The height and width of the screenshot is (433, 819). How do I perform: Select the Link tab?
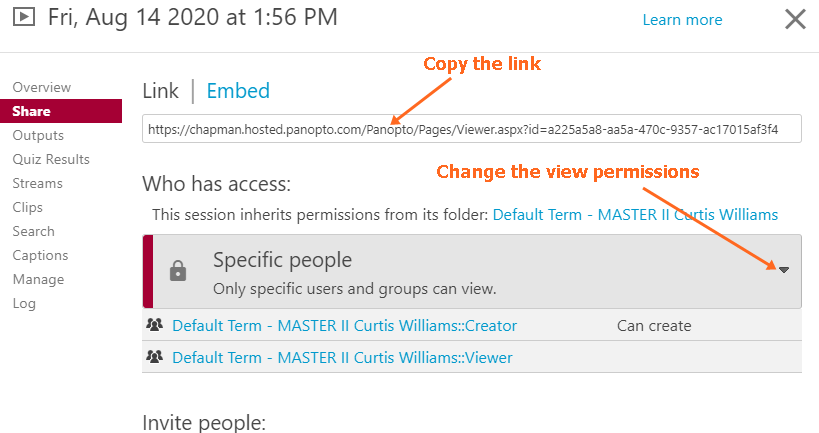[160, 91]
